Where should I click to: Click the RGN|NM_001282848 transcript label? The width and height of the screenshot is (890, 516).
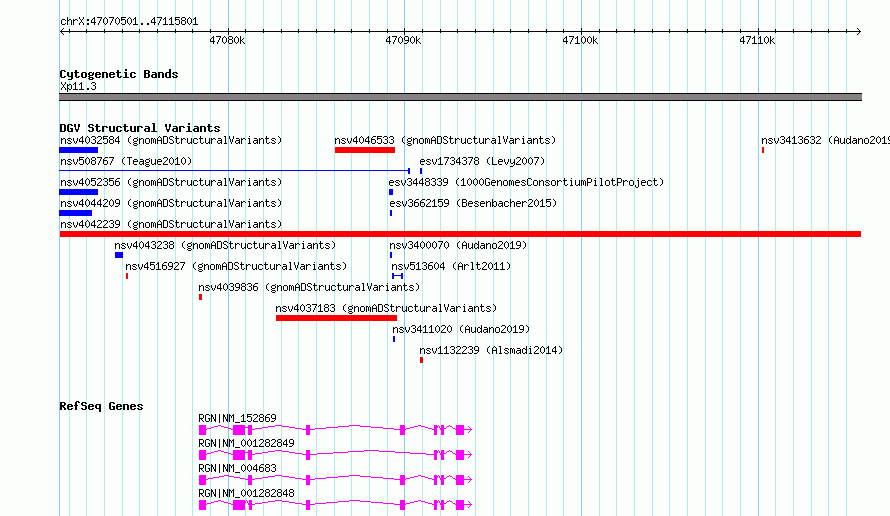[x=246, y=493]
